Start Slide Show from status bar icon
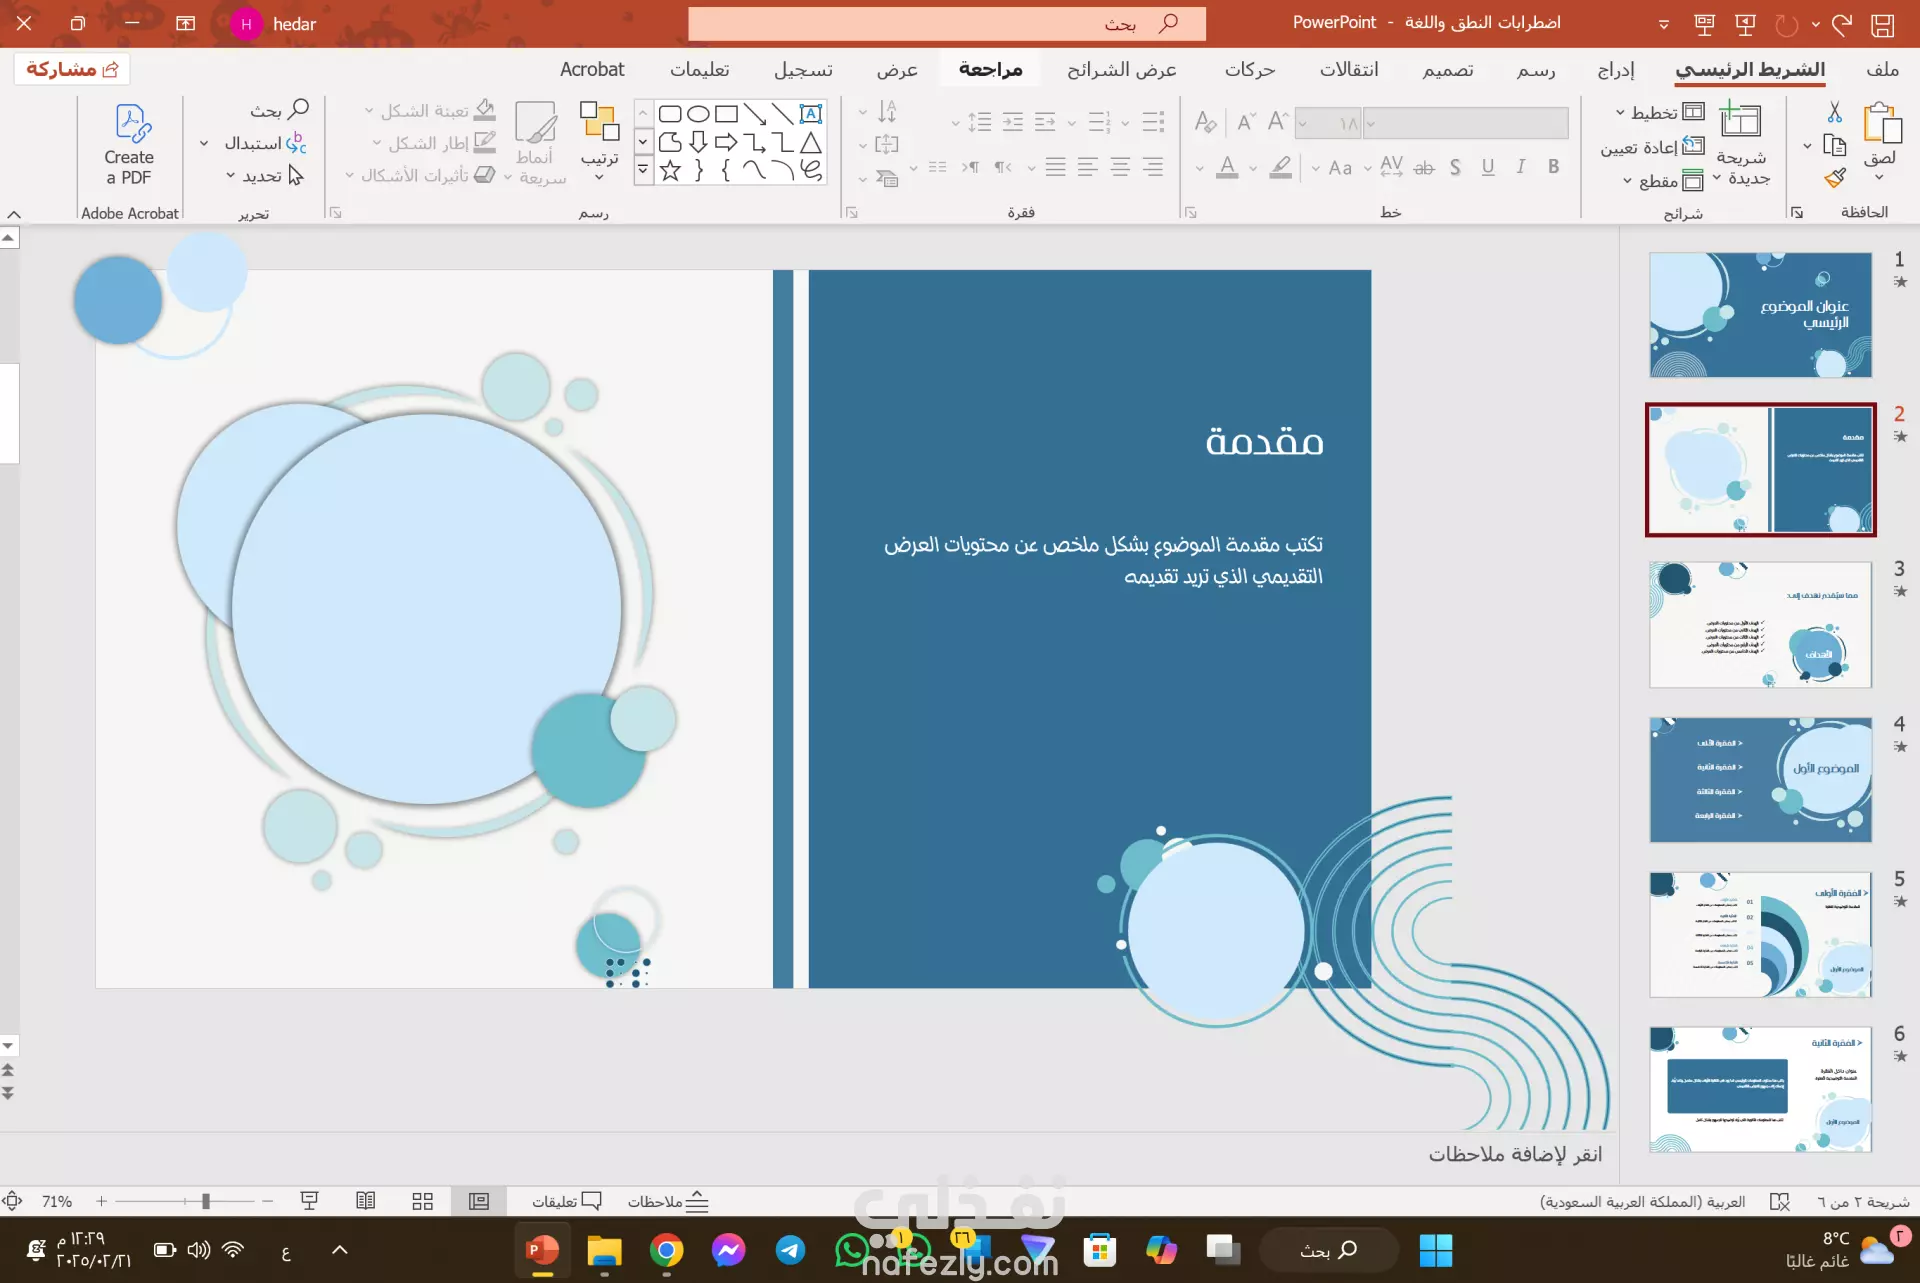This screenshot has width=1920, height=1283. [x=309, y=1201]
